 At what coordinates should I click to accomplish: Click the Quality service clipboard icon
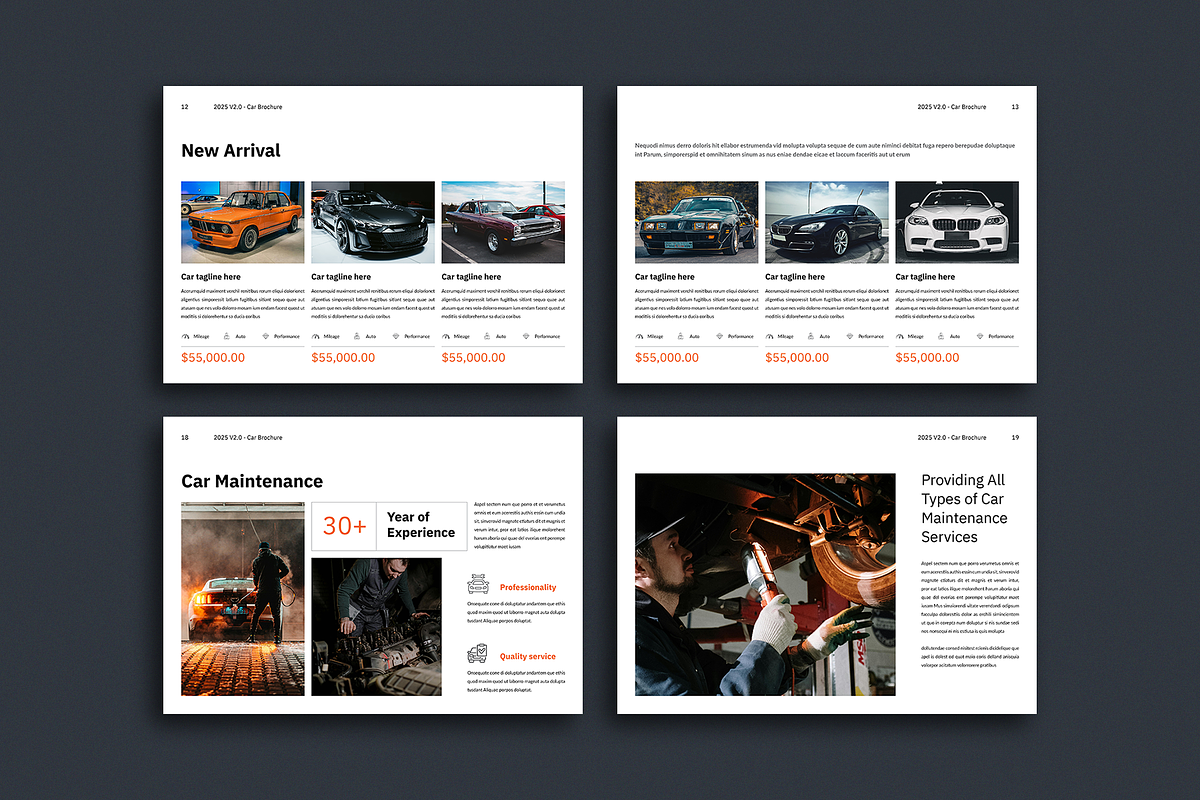click(x=477, y=655)
